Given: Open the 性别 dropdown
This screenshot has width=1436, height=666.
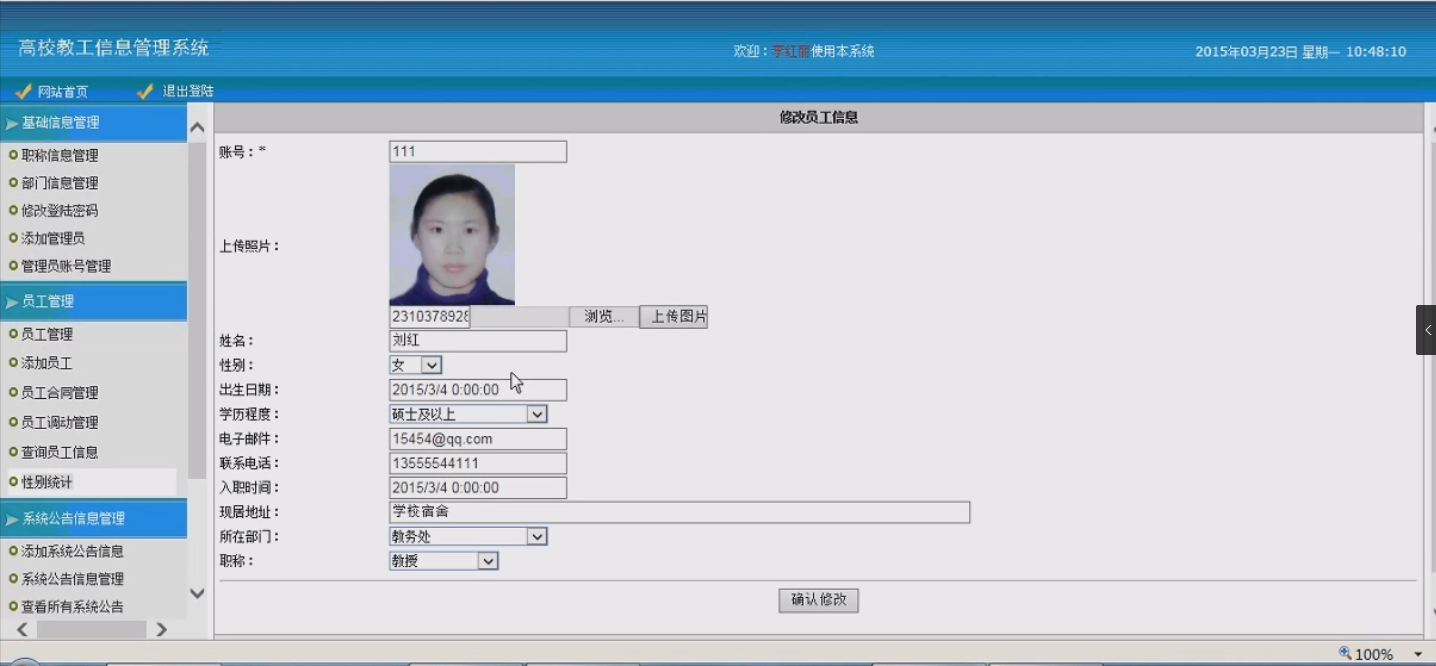Looking at the screenshot, I should (416, 365).
